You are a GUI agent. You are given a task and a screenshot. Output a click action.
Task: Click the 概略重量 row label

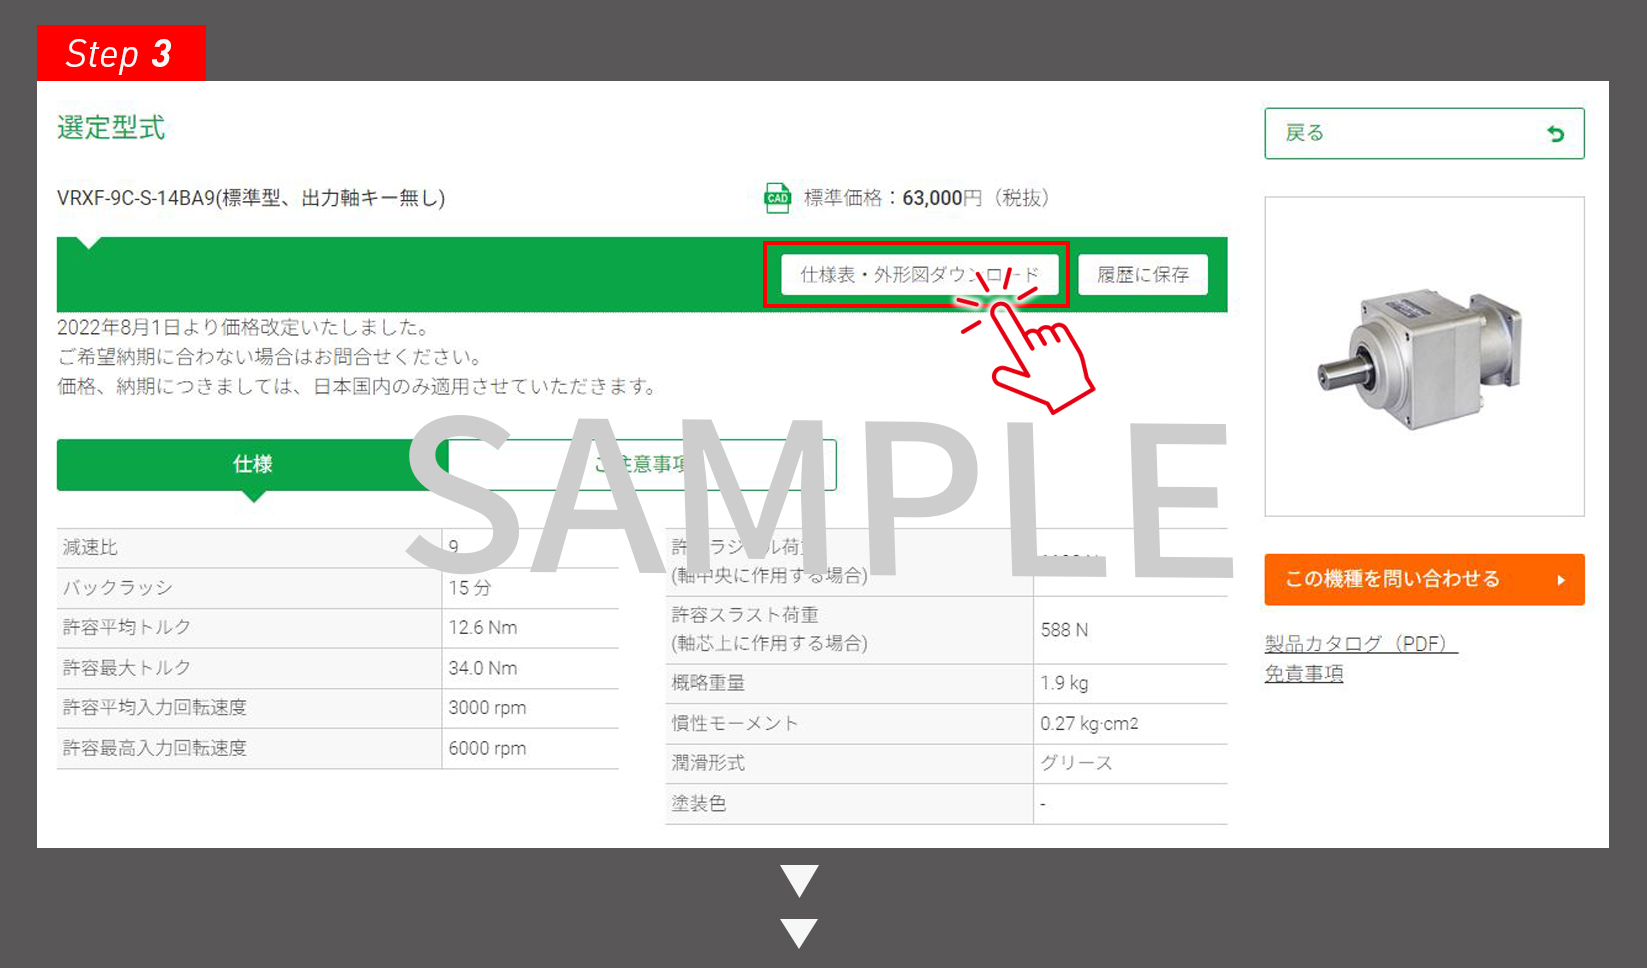708,683
